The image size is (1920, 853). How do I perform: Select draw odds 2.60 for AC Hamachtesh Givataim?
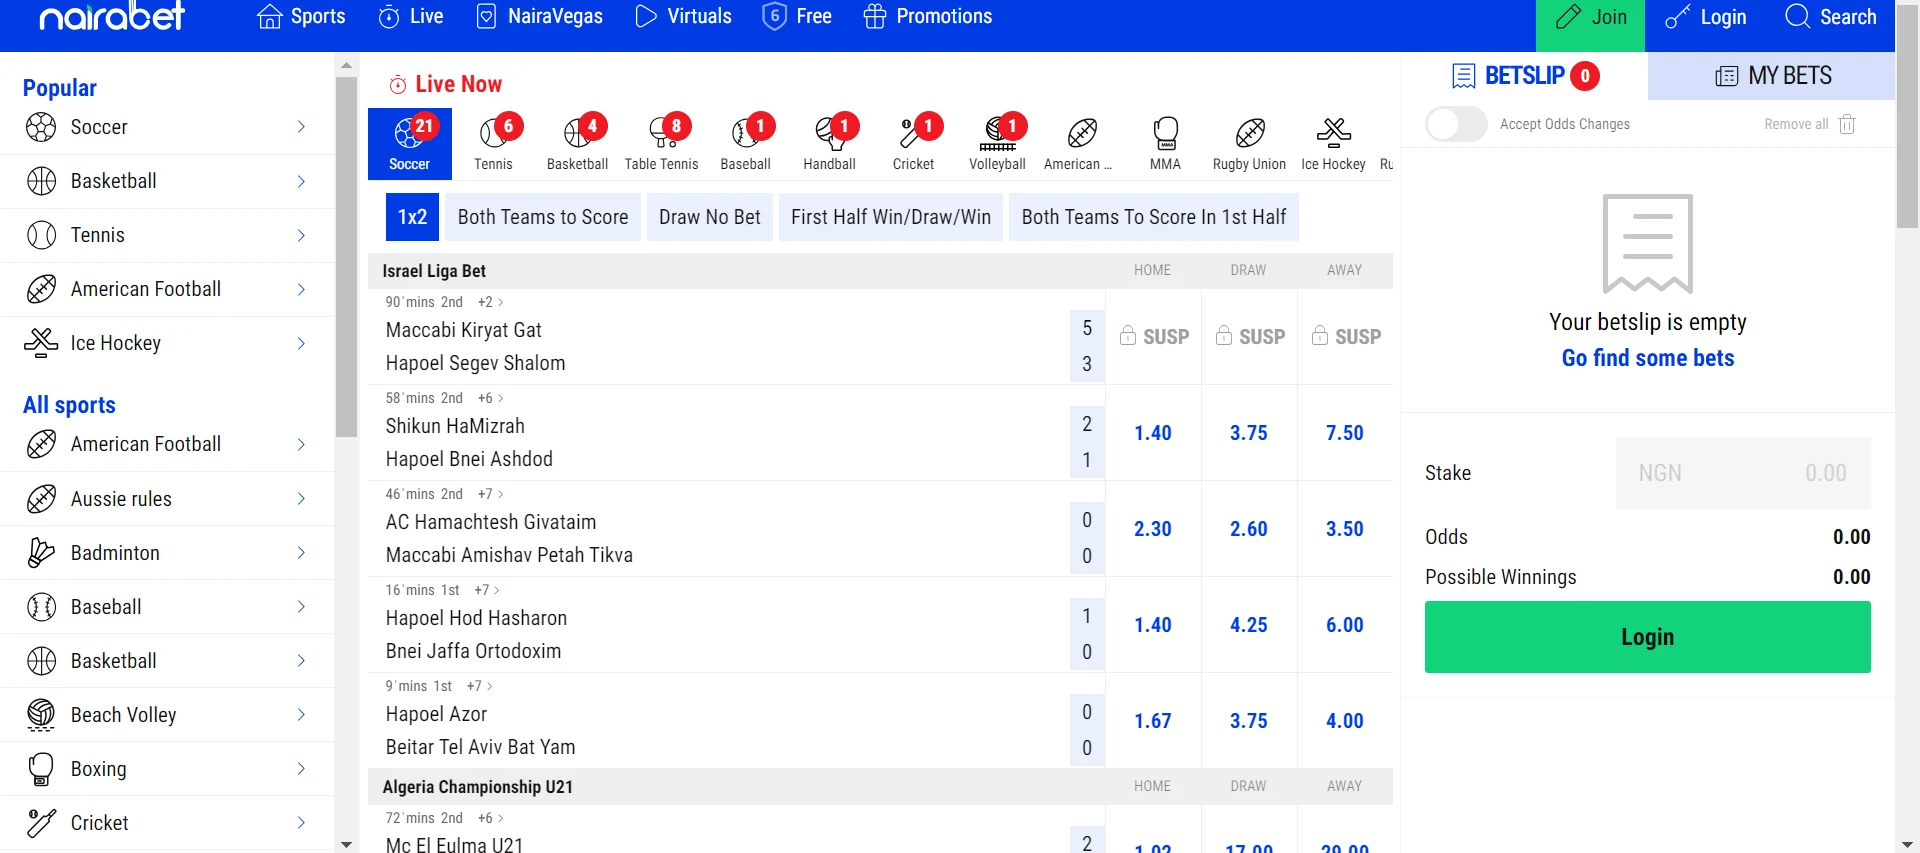[1249, 529]
